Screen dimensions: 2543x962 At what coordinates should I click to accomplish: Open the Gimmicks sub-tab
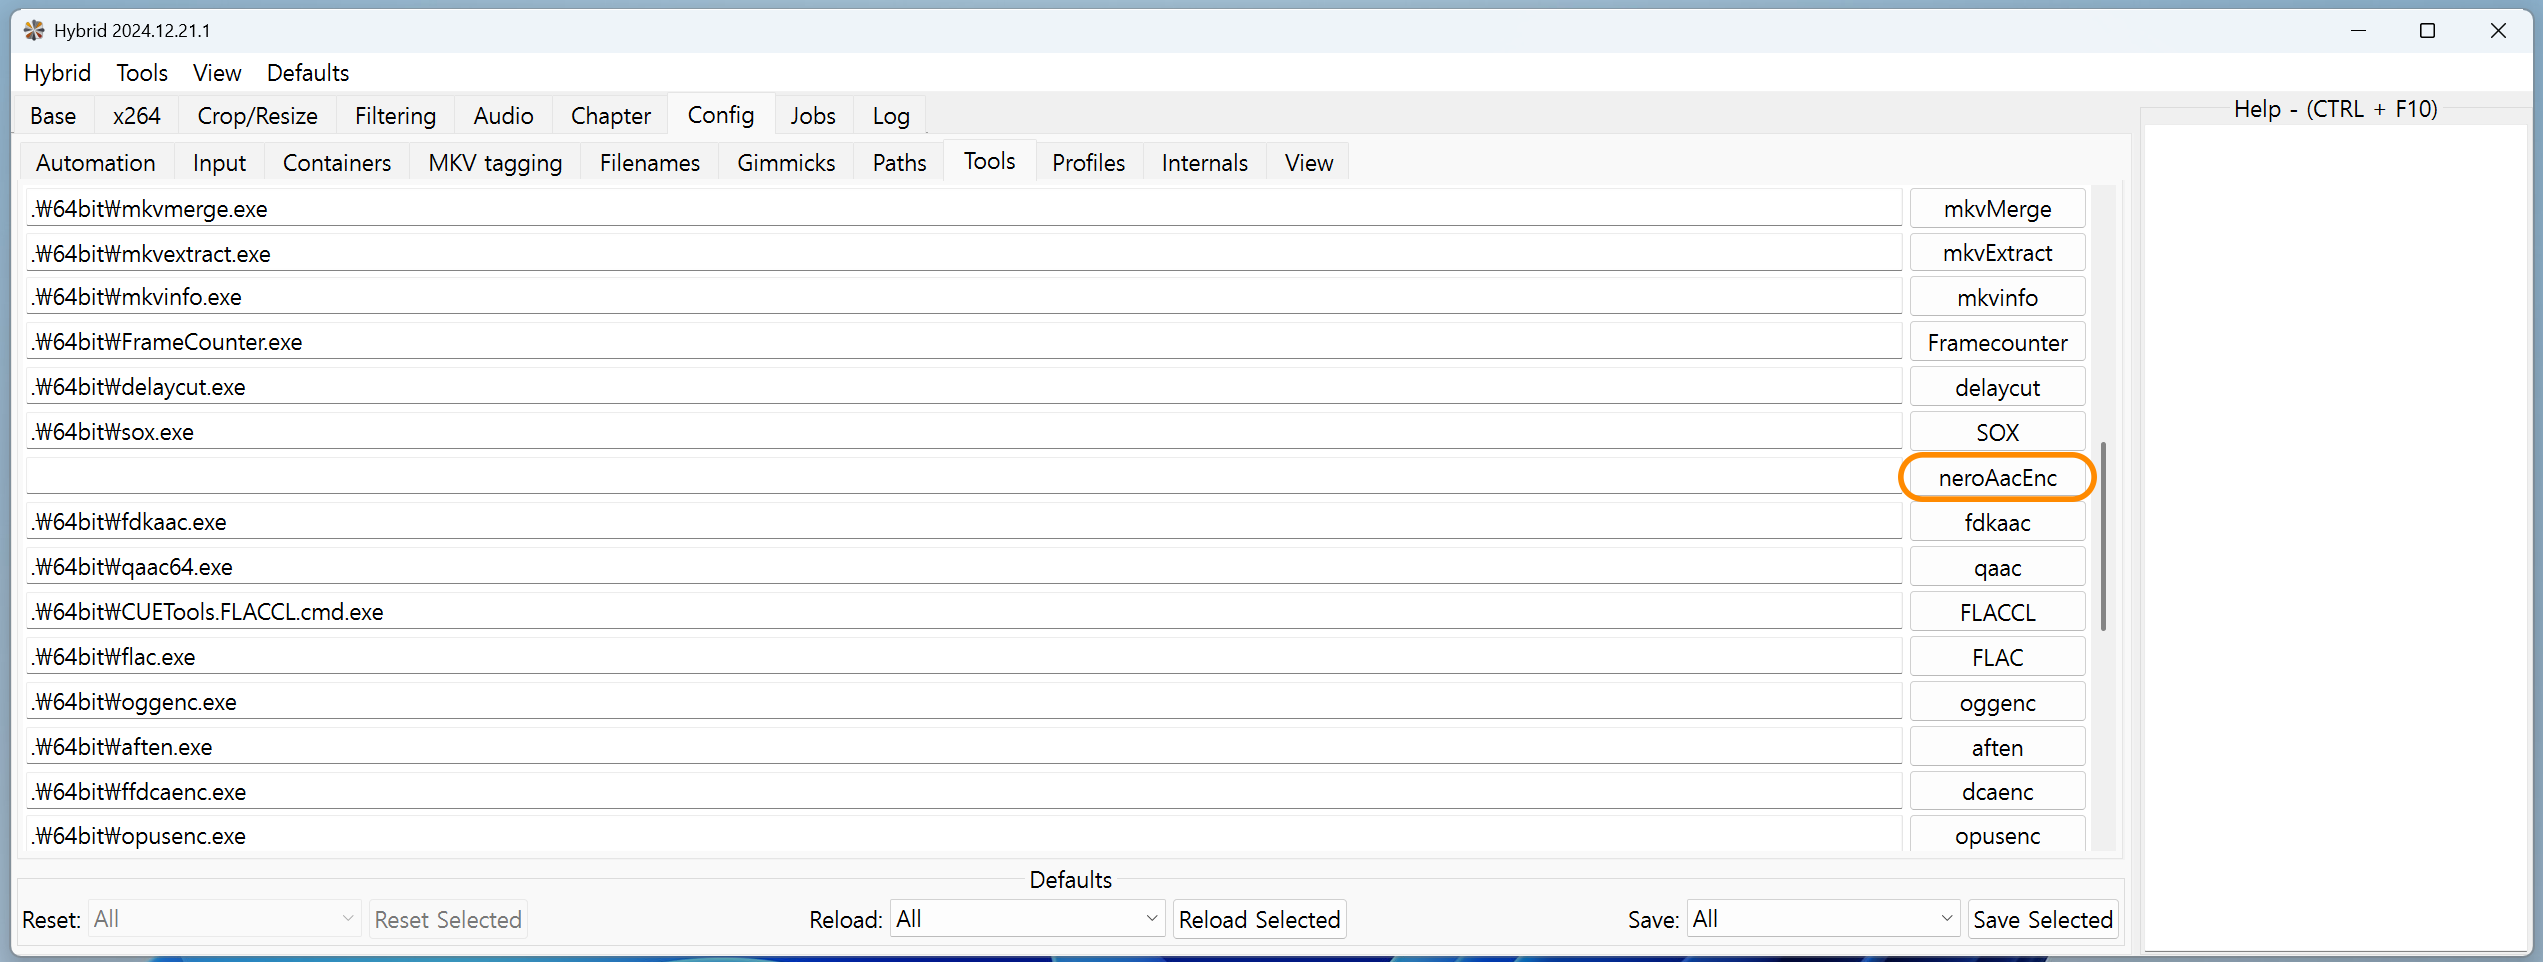tap(786, 163)
